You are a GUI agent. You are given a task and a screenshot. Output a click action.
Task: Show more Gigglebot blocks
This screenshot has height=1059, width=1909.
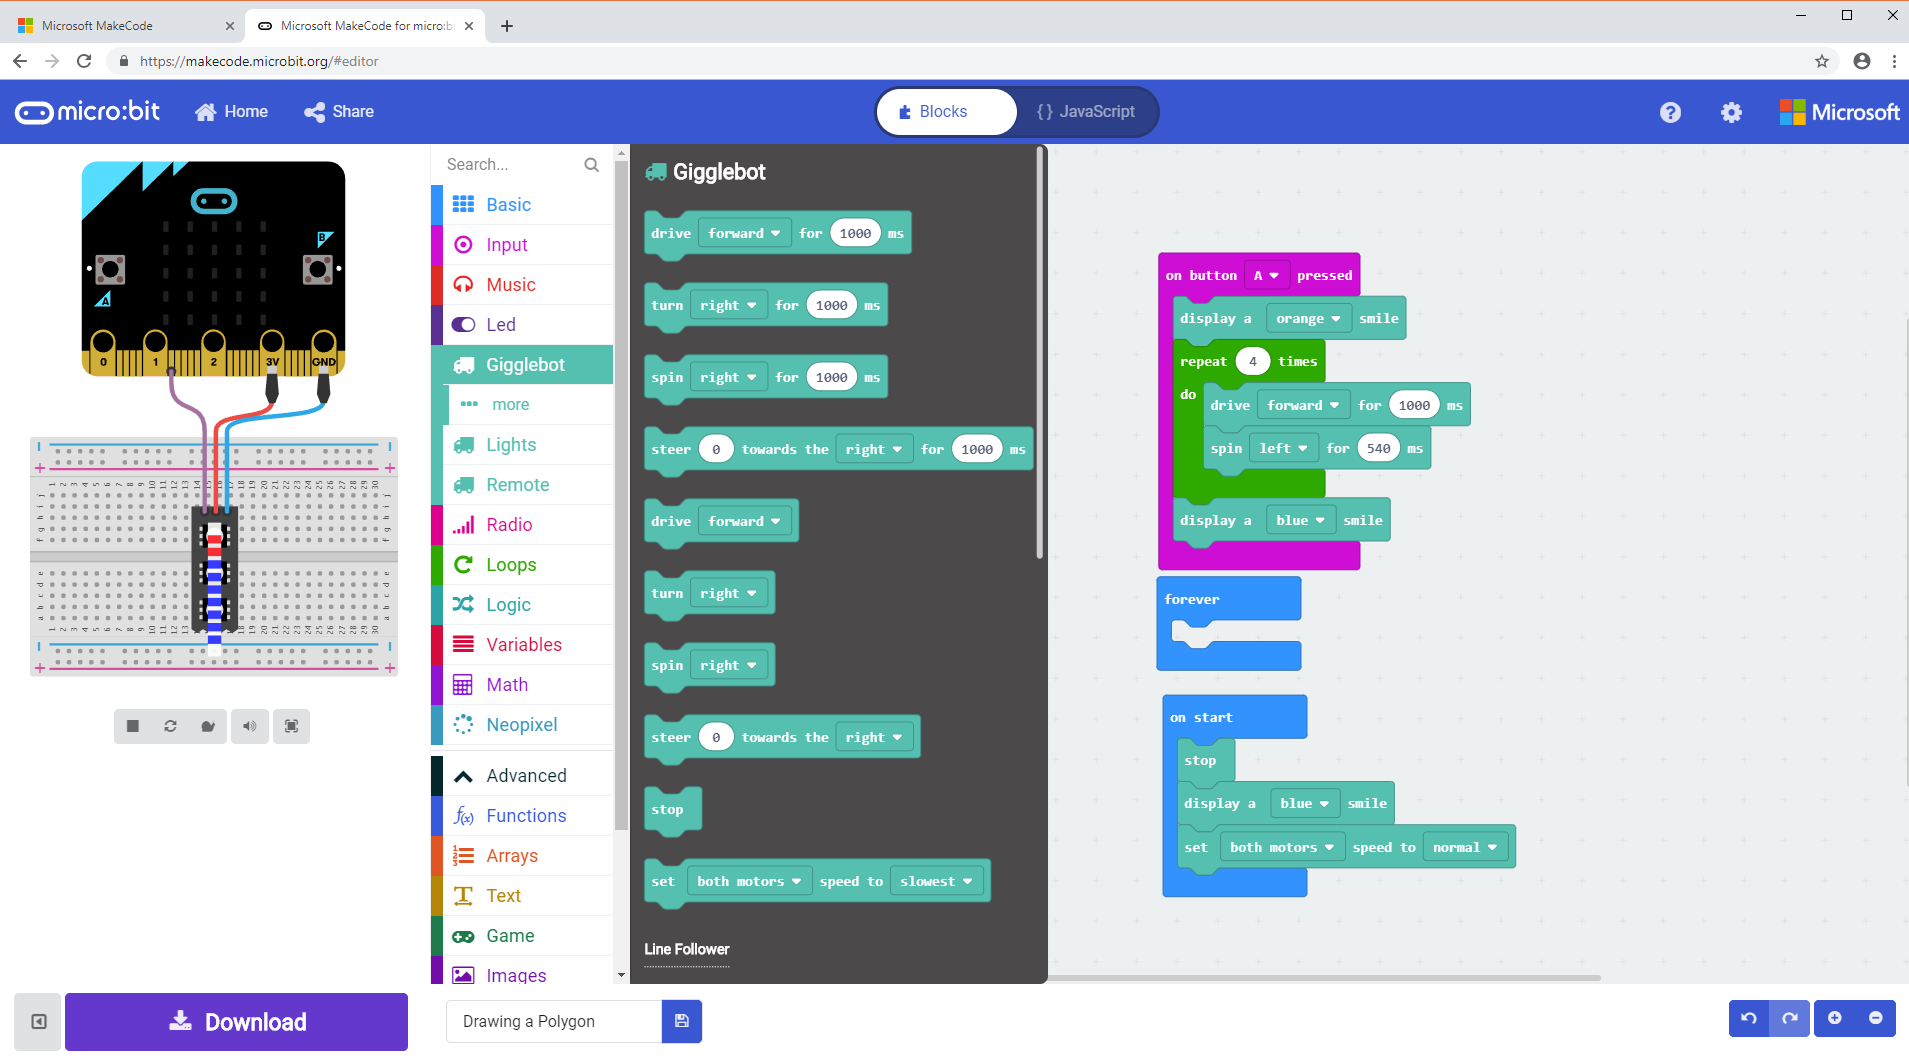[510, 404]
